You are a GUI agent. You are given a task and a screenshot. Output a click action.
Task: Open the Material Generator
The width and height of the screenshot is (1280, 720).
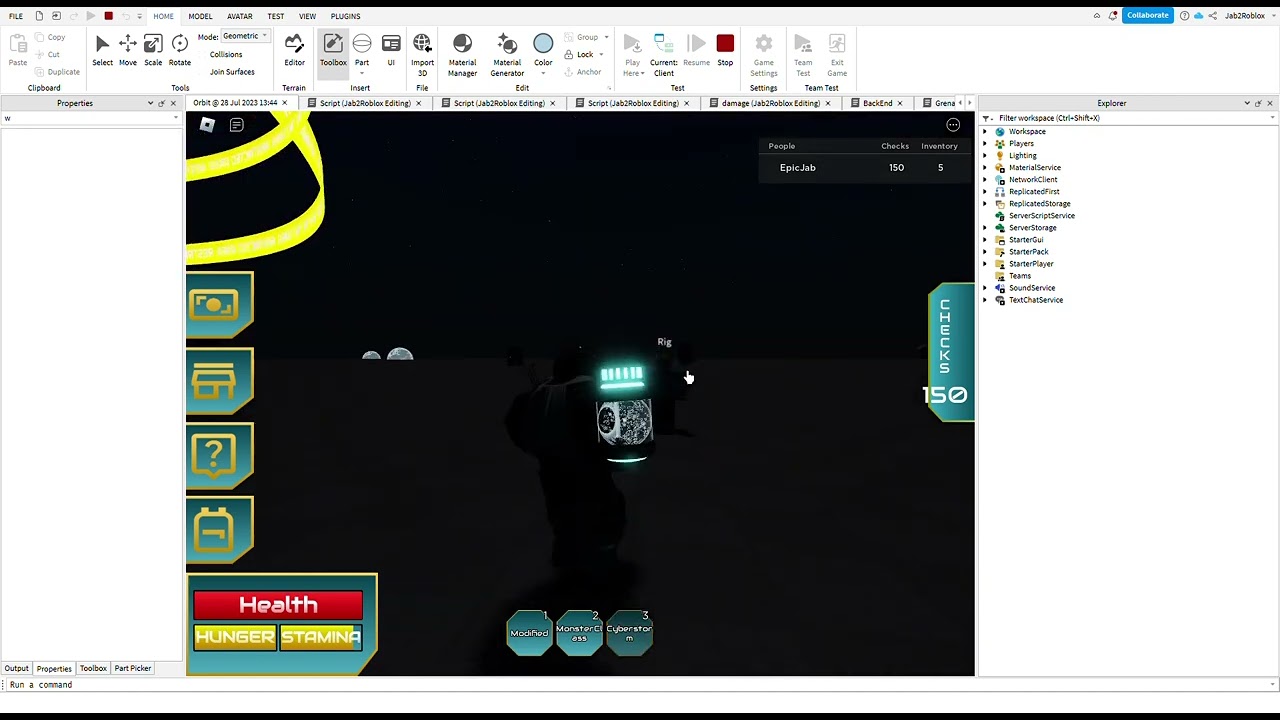(507, 54)
